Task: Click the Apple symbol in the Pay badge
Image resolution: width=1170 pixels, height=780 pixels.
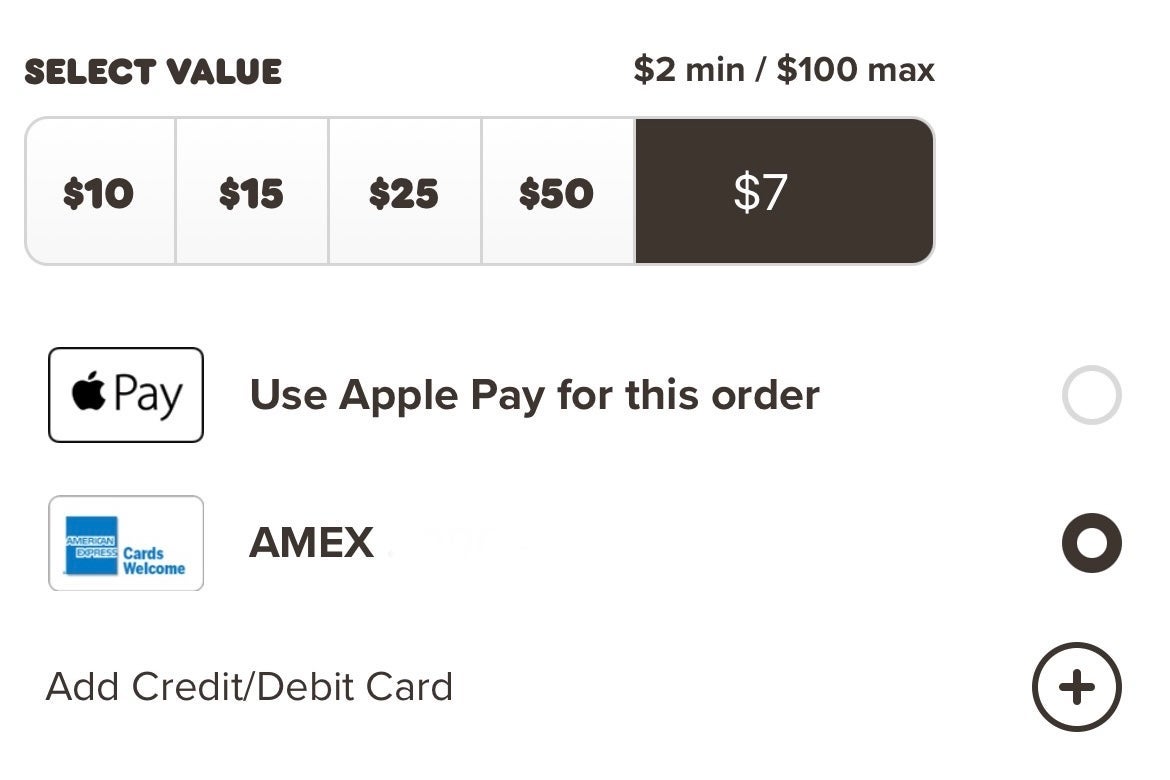Action: 89,393
